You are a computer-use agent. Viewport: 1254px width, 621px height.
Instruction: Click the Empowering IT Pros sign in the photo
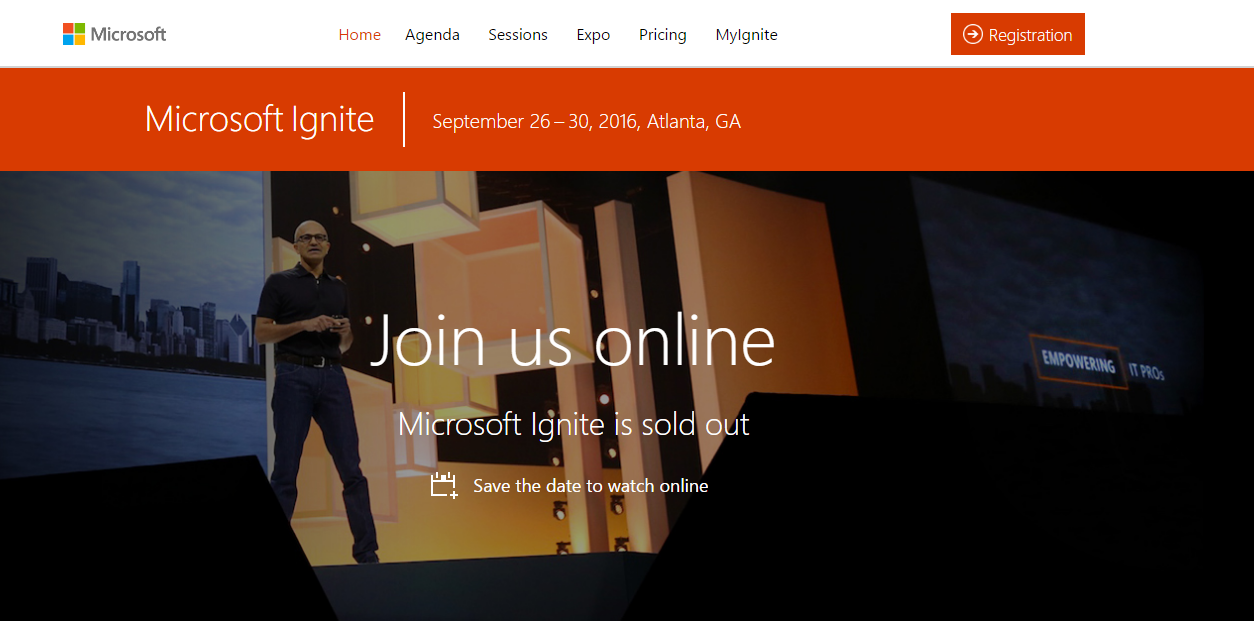pyautogui.click(x=1100, y=362)
